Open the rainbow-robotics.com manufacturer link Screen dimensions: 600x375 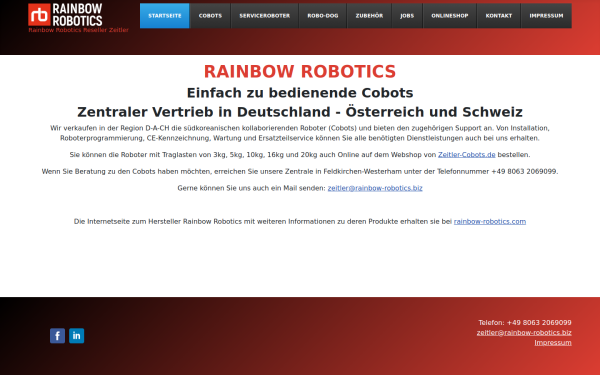pos(490,222)
